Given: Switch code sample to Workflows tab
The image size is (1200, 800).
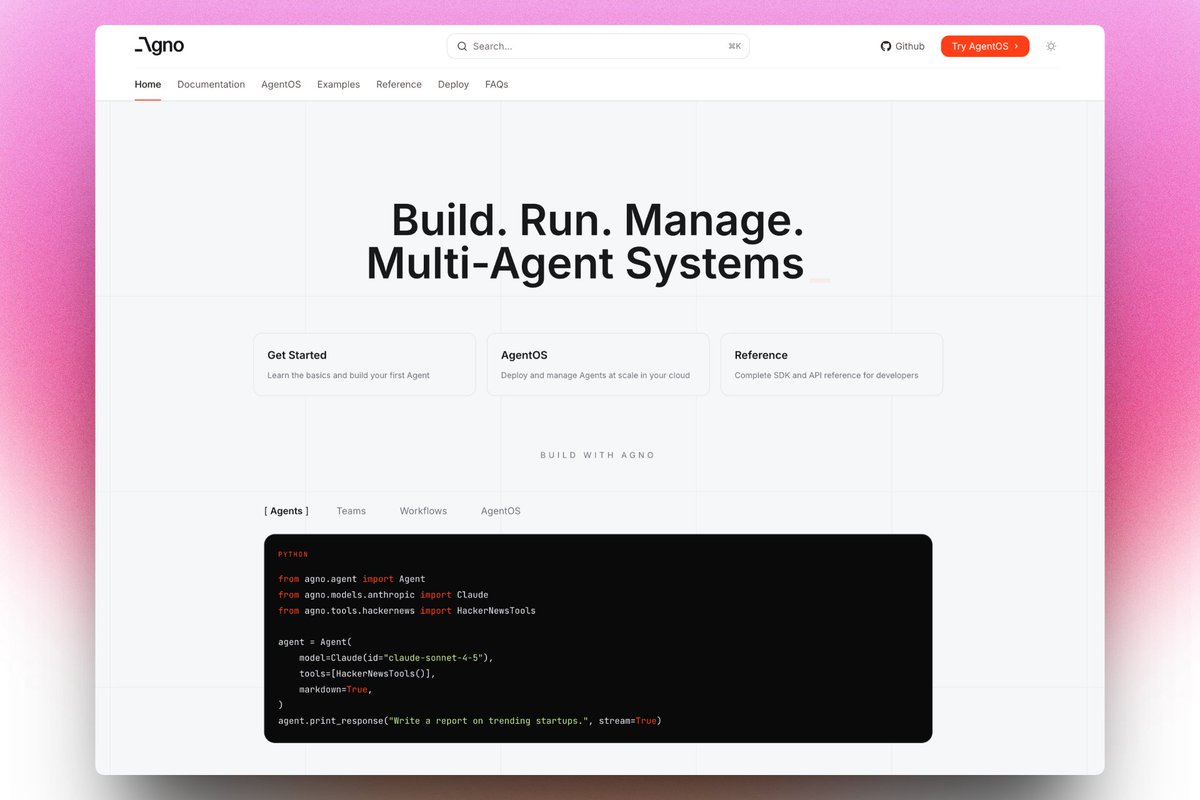Looking at the screenshot, I should (x=423, y=511).
